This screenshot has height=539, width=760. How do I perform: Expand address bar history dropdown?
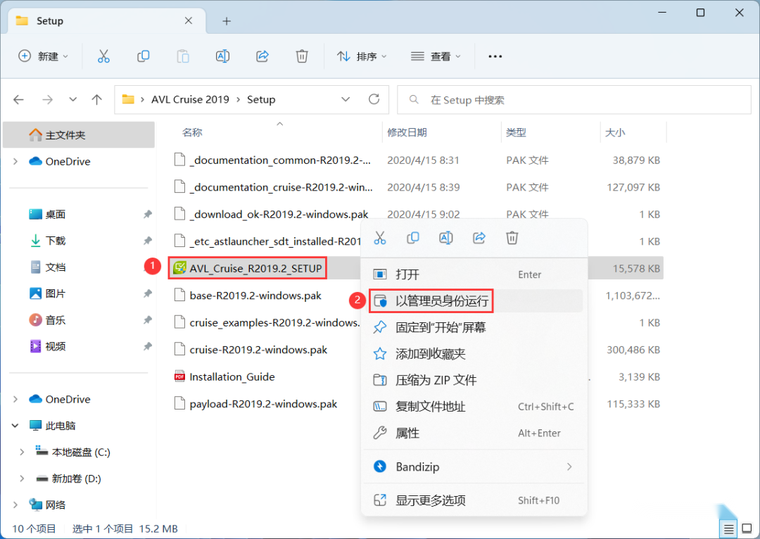[346, 99]
